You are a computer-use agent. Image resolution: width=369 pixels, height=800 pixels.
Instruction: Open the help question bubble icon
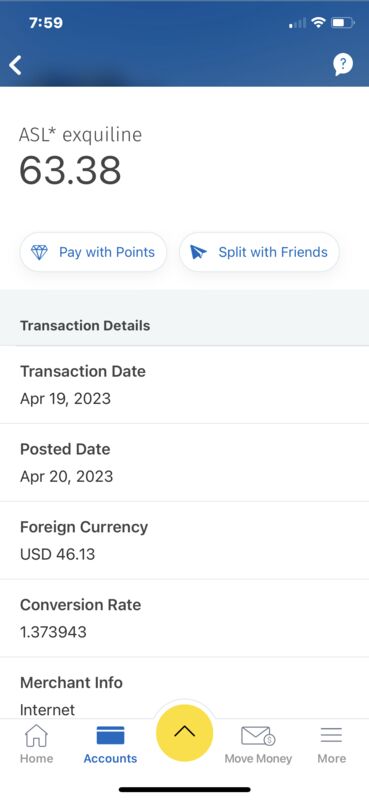click(343, 65)
